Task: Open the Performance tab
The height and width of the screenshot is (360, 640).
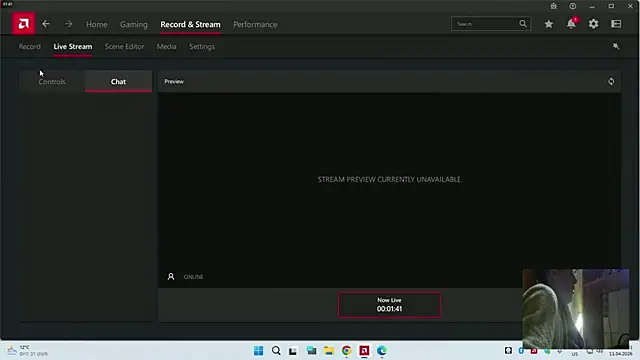Action: [x=255, y=24]
